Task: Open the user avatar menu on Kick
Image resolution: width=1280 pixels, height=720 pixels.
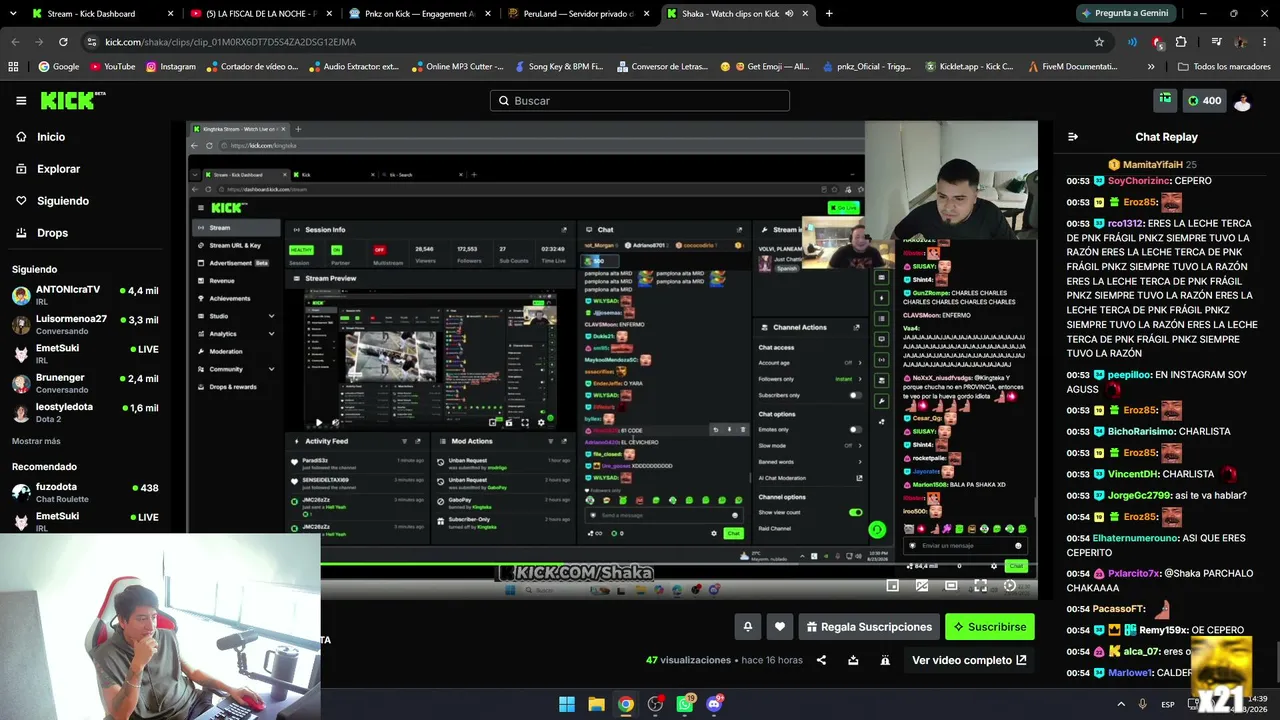Action: [x=1242, y=101]
